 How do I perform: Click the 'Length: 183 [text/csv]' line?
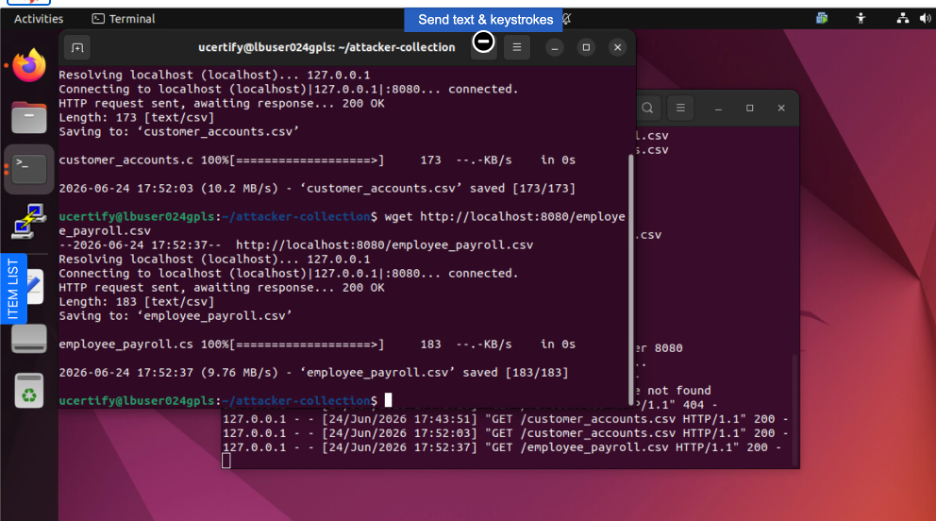136,302
